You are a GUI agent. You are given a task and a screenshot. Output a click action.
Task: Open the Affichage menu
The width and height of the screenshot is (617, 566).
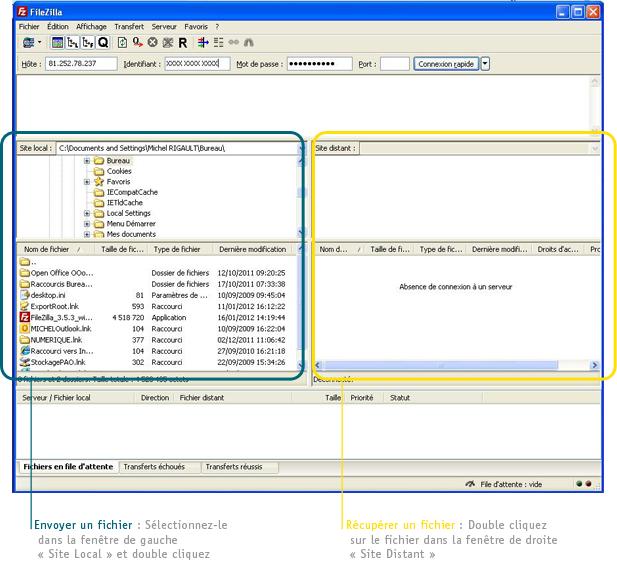click(x=91, y=27)
